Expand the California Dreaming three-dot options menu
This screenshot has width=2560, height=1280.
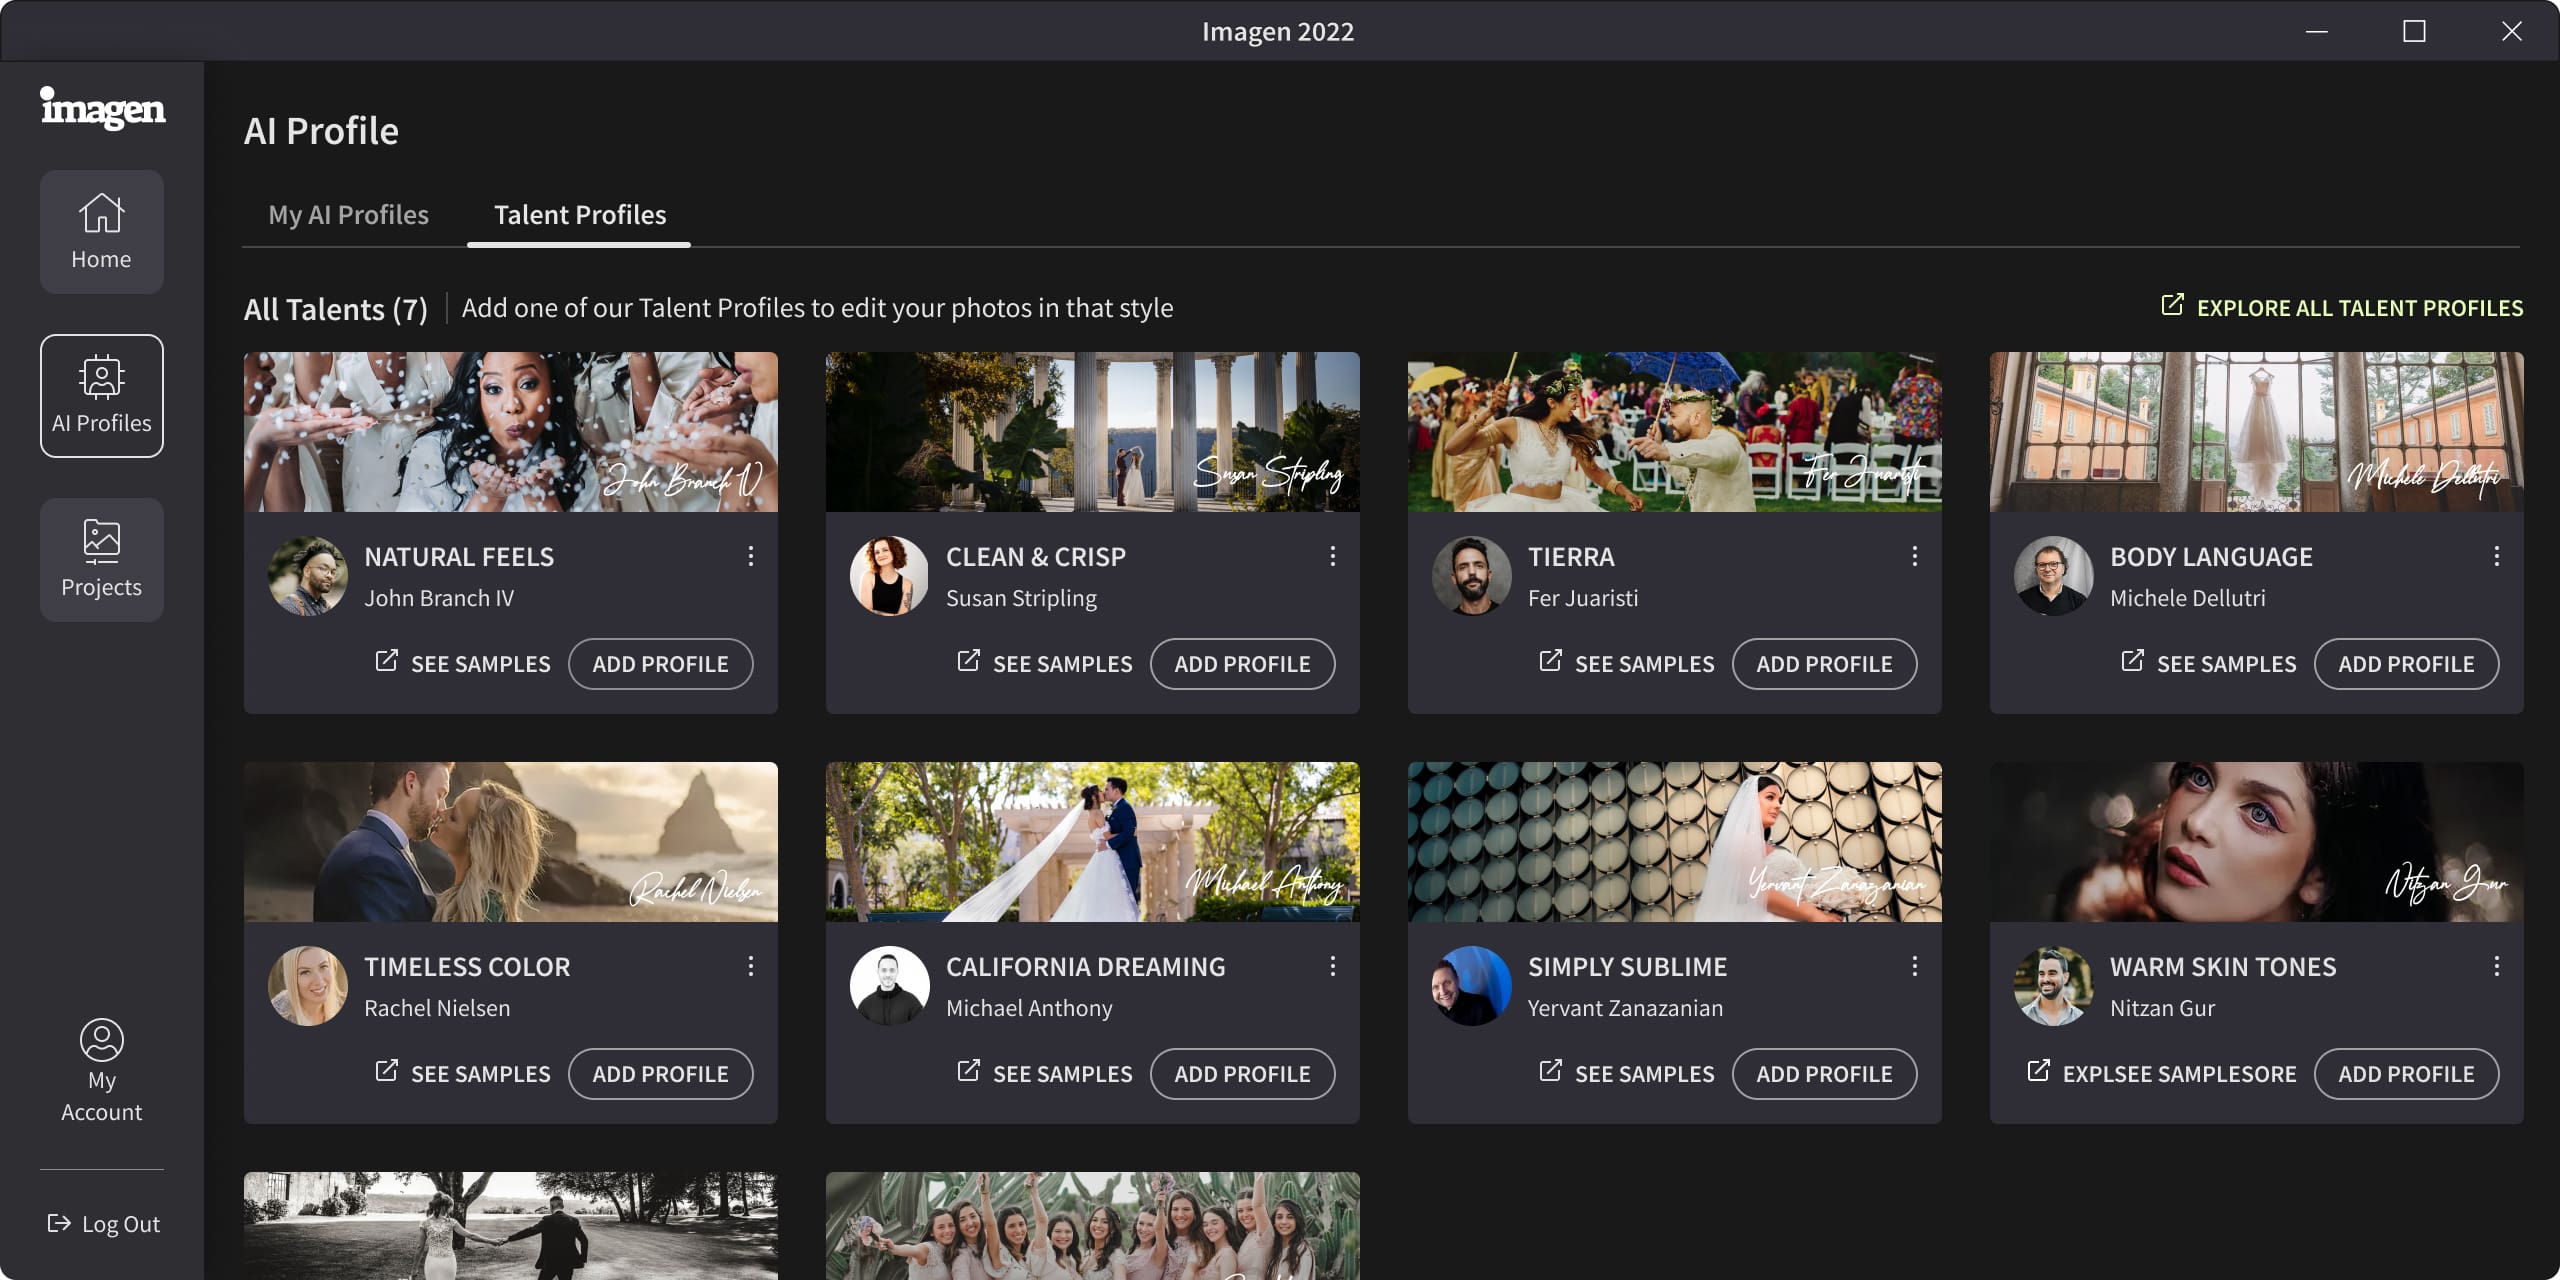coord(1332,966)
